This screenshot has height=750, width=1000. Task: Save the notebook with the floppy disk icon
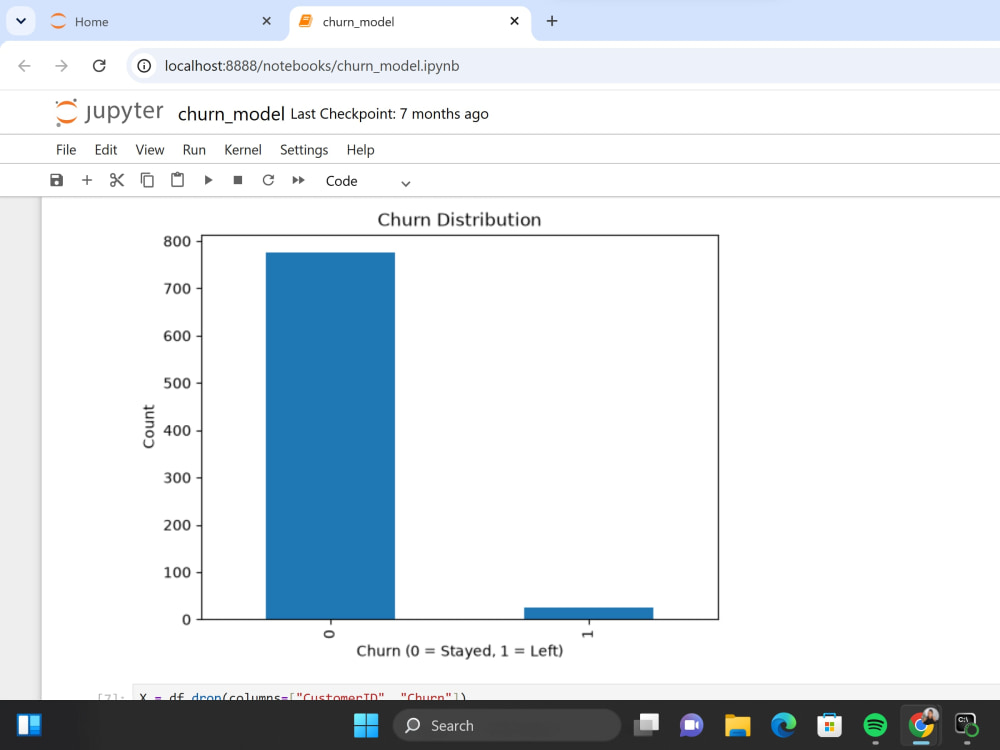click(x=56, y=180)
